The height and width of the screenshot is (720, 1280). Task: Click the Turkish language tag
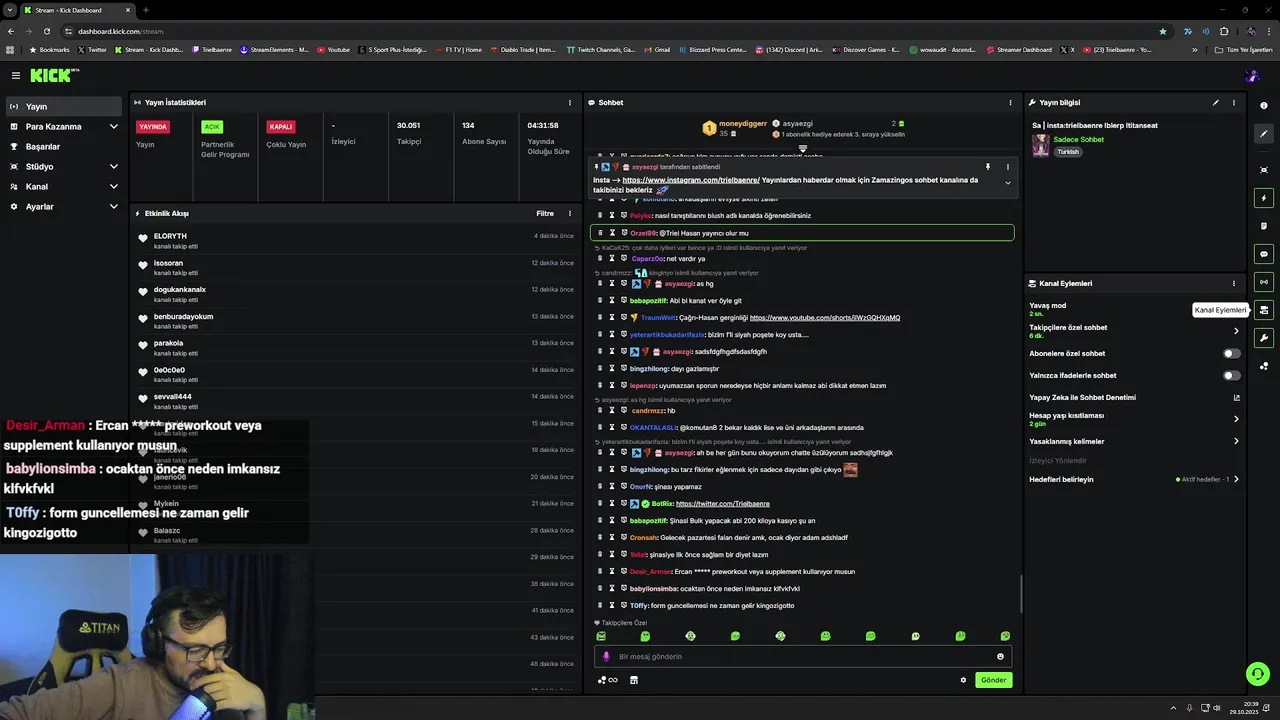coord(1068,152)
